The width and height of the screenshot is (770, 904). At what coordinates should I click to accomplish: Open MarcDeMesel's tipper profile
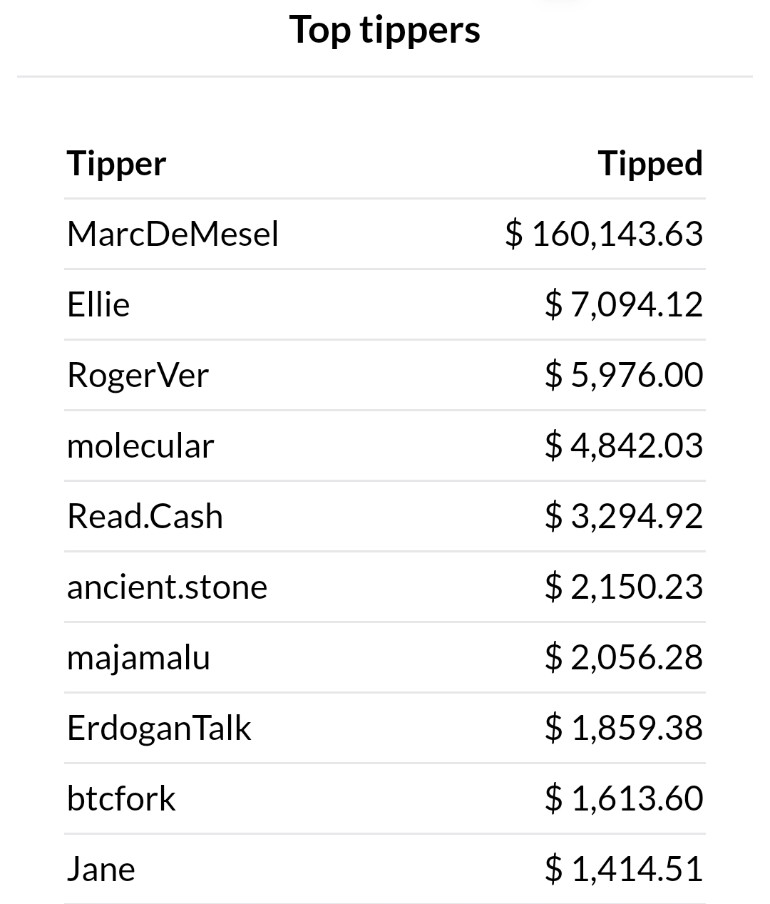click(172, 234)
